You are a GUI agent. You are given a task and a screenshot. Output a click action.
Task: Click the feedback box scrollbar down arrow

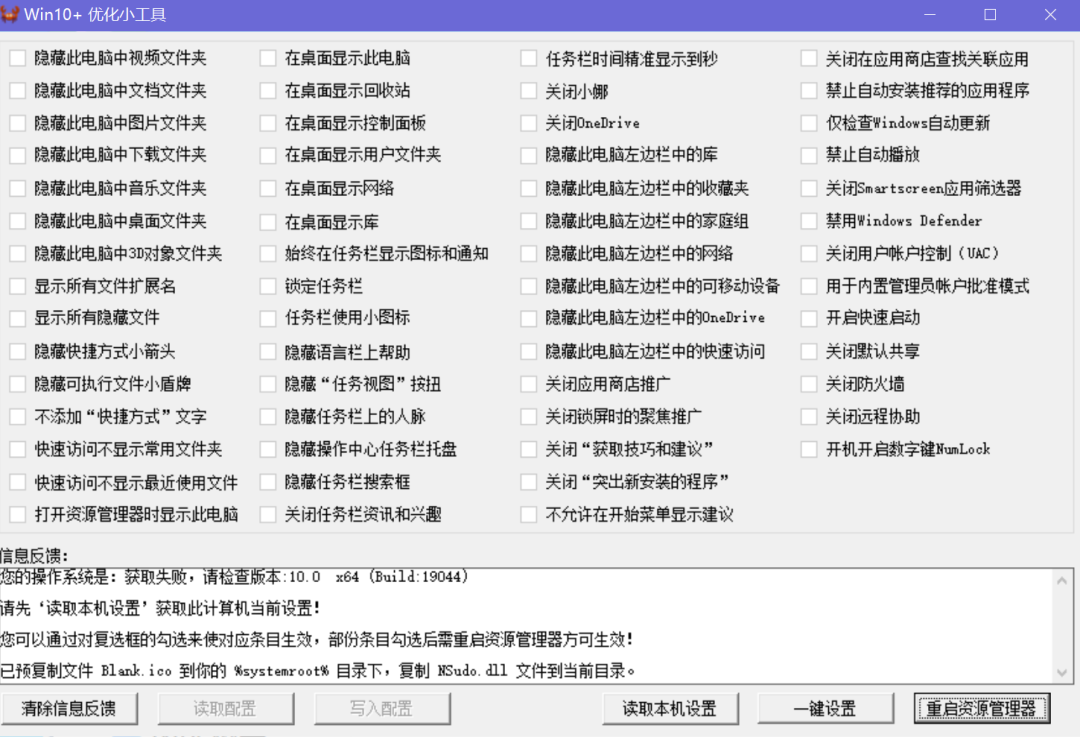[x=1065, y=672]
